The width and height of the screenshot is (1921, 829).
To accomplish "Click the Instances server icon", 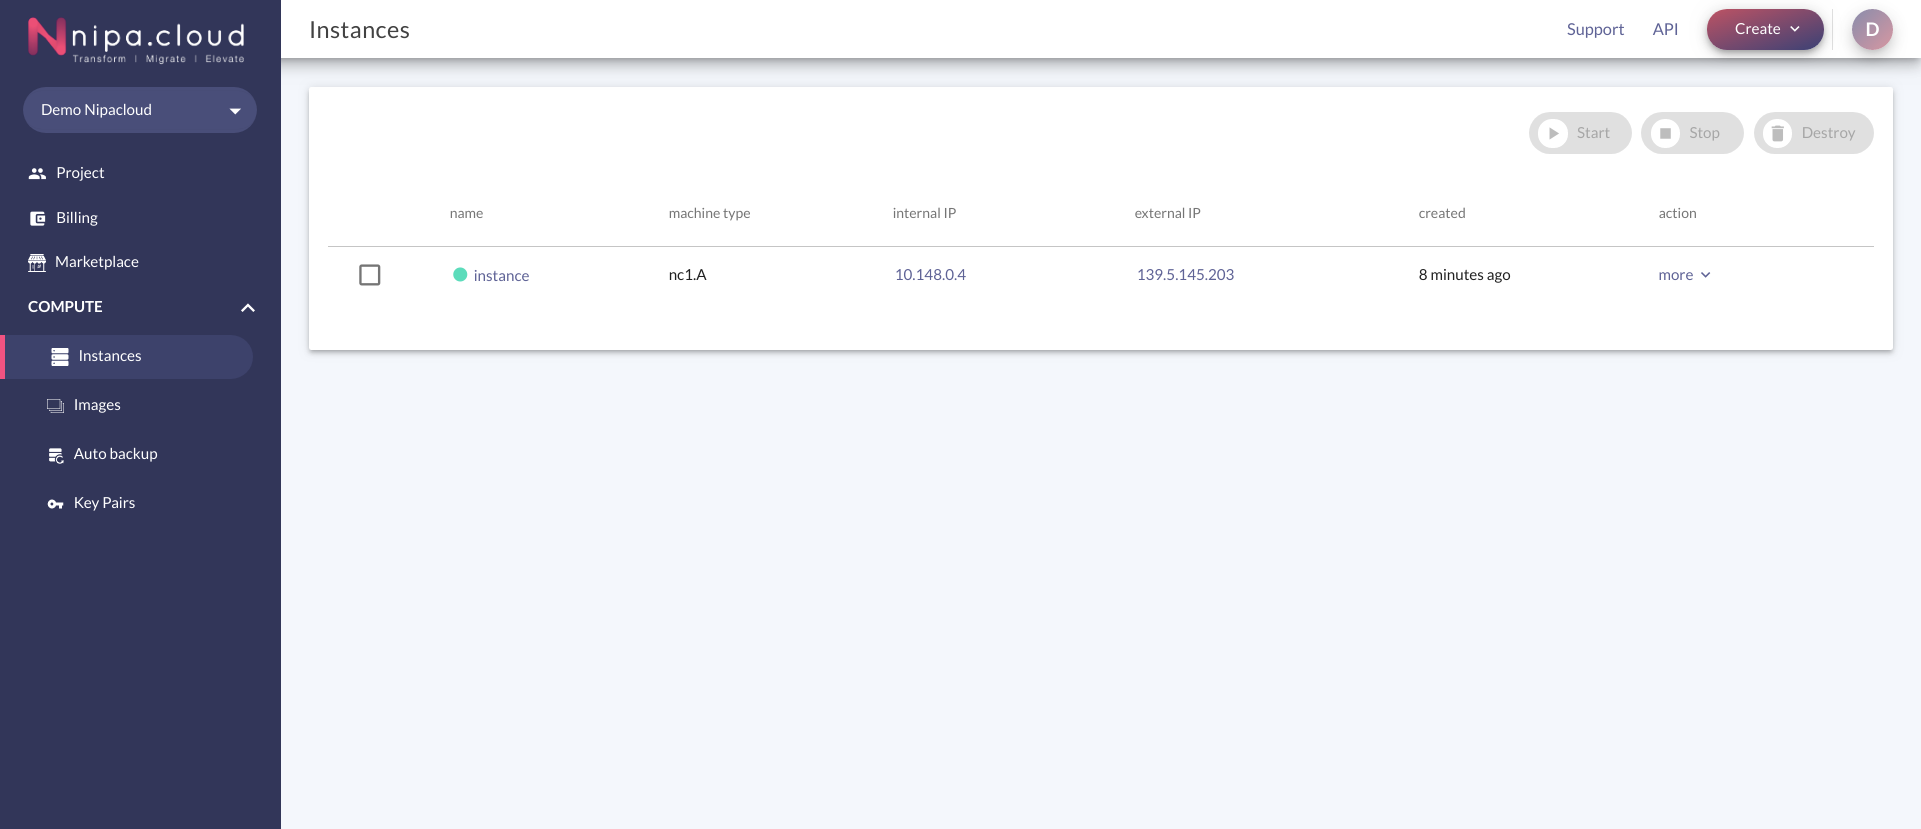I will point(60,356).
